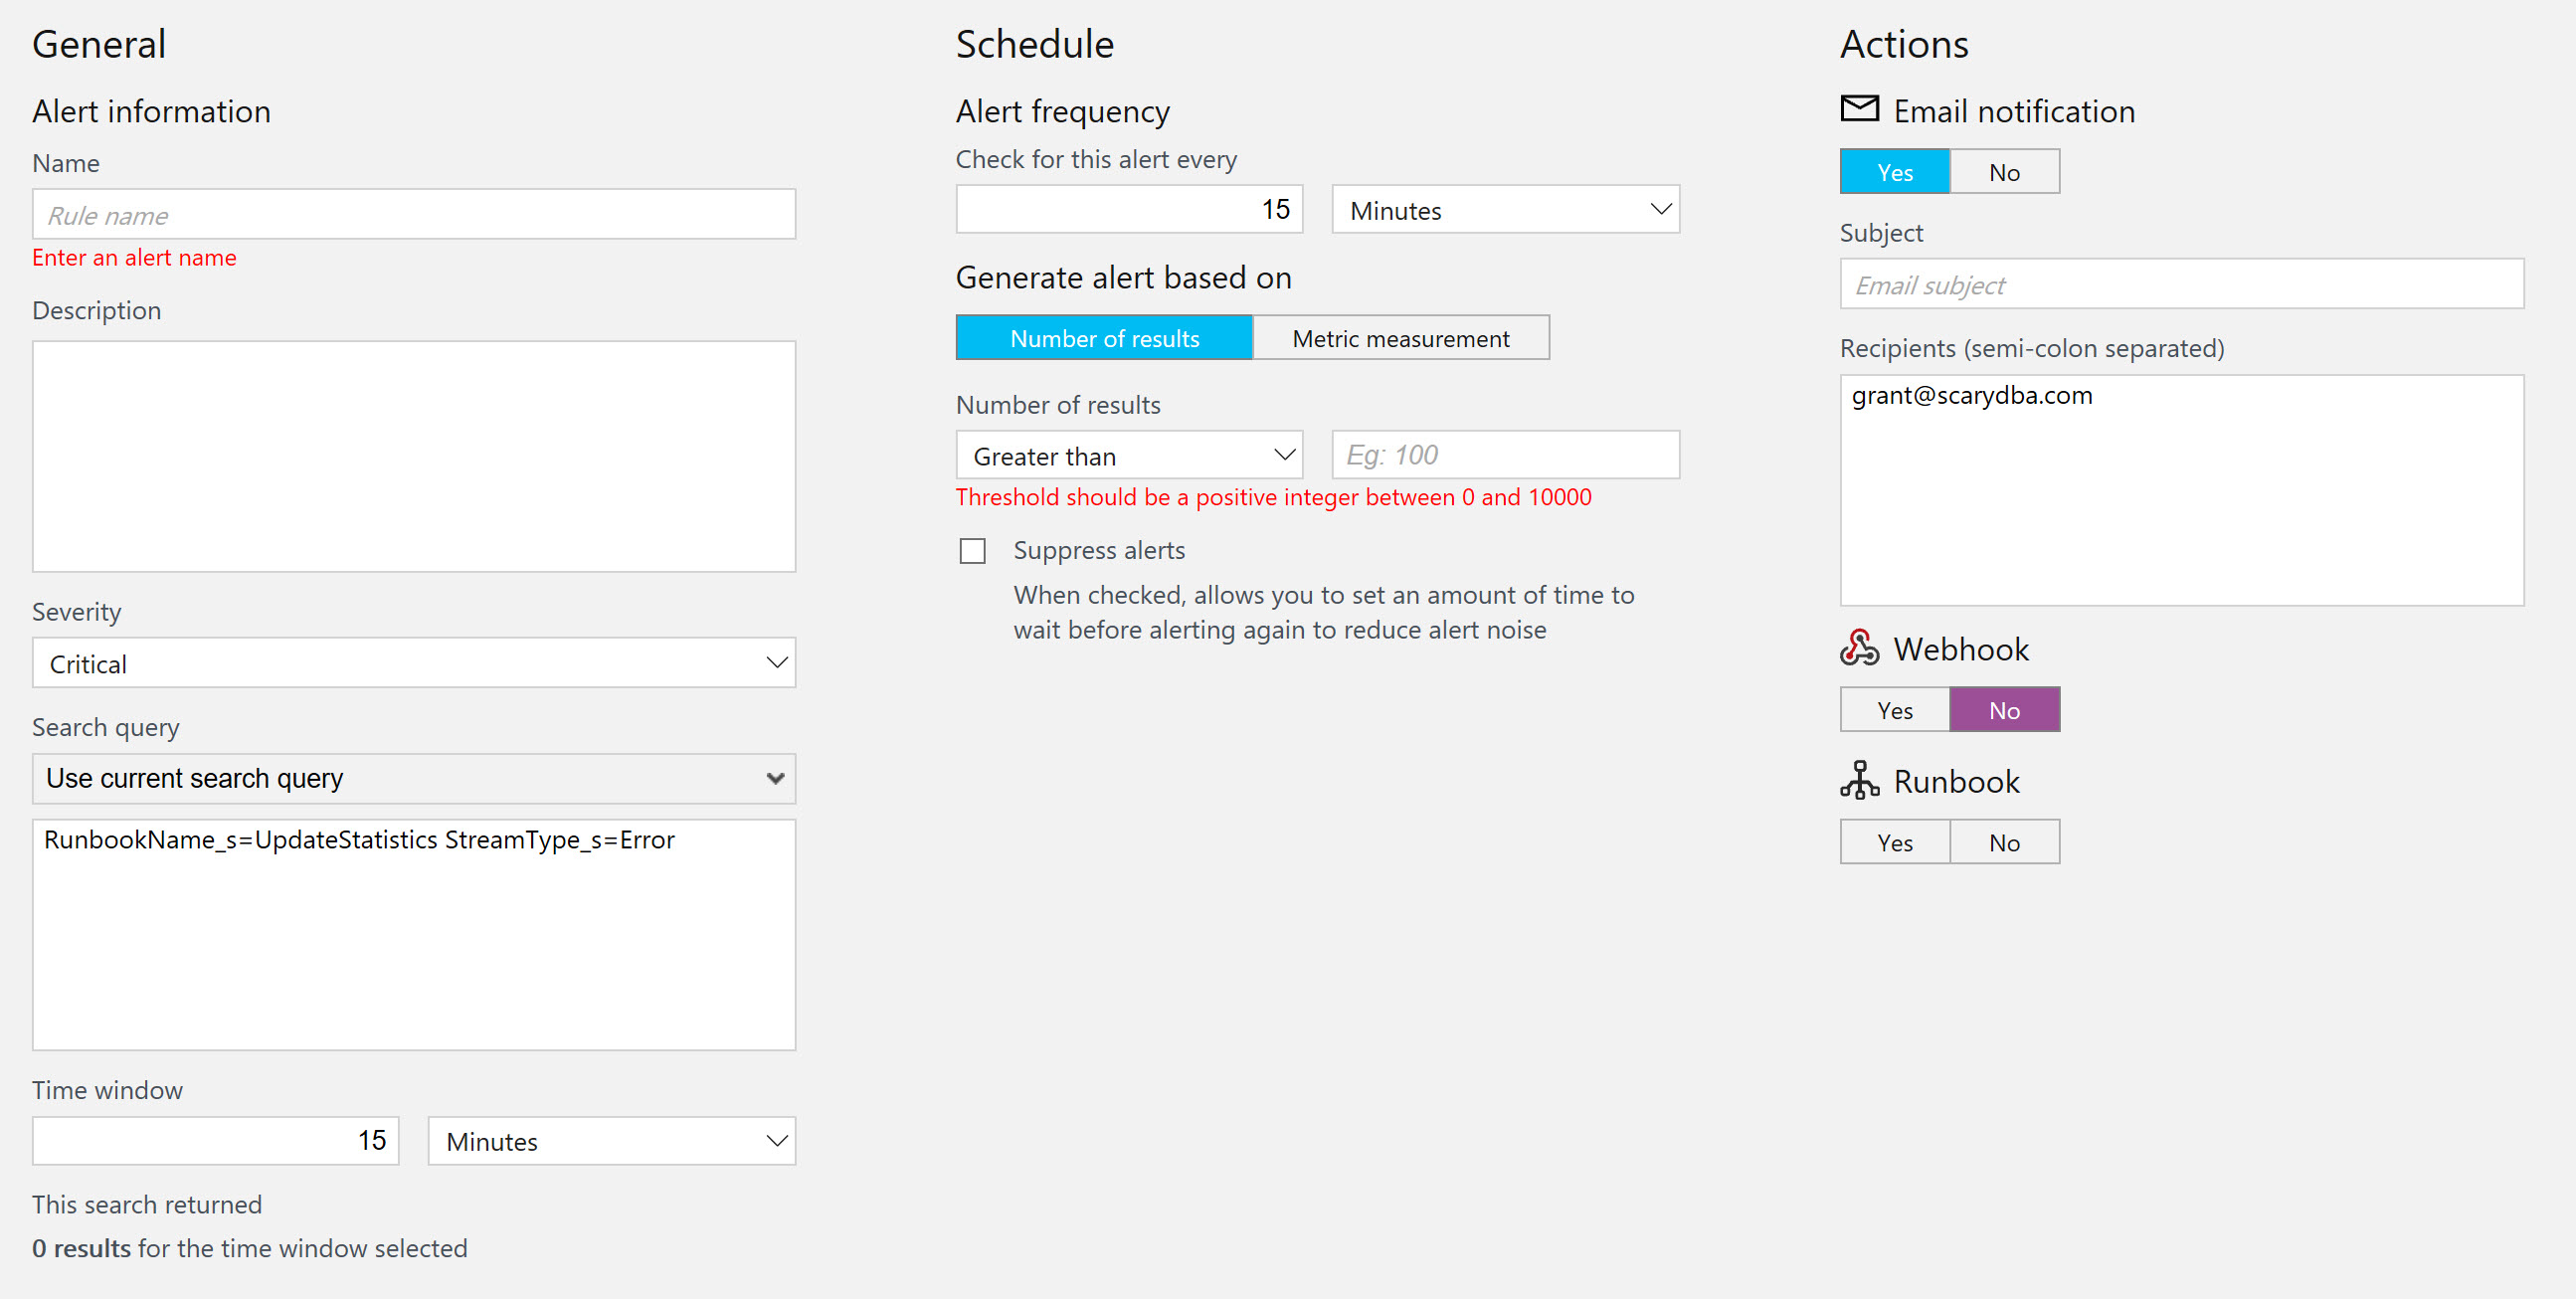Click the Rule name input field
This screenshot has height=1299, width=2576.
click(413, 215)
